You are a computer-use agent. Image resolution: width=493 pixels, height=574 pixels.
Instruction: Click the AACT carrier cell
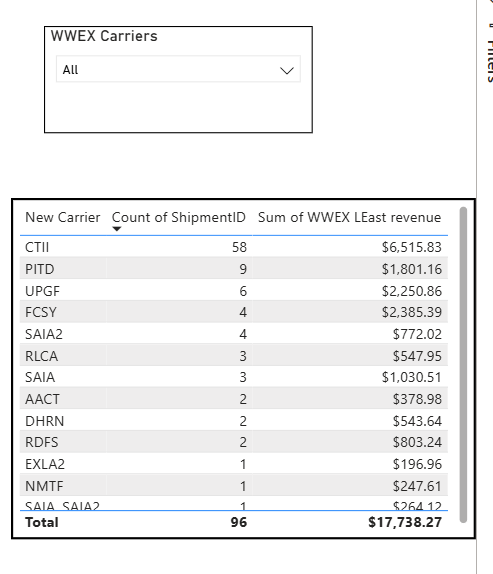pyautogui.click(x=42, y=399)
